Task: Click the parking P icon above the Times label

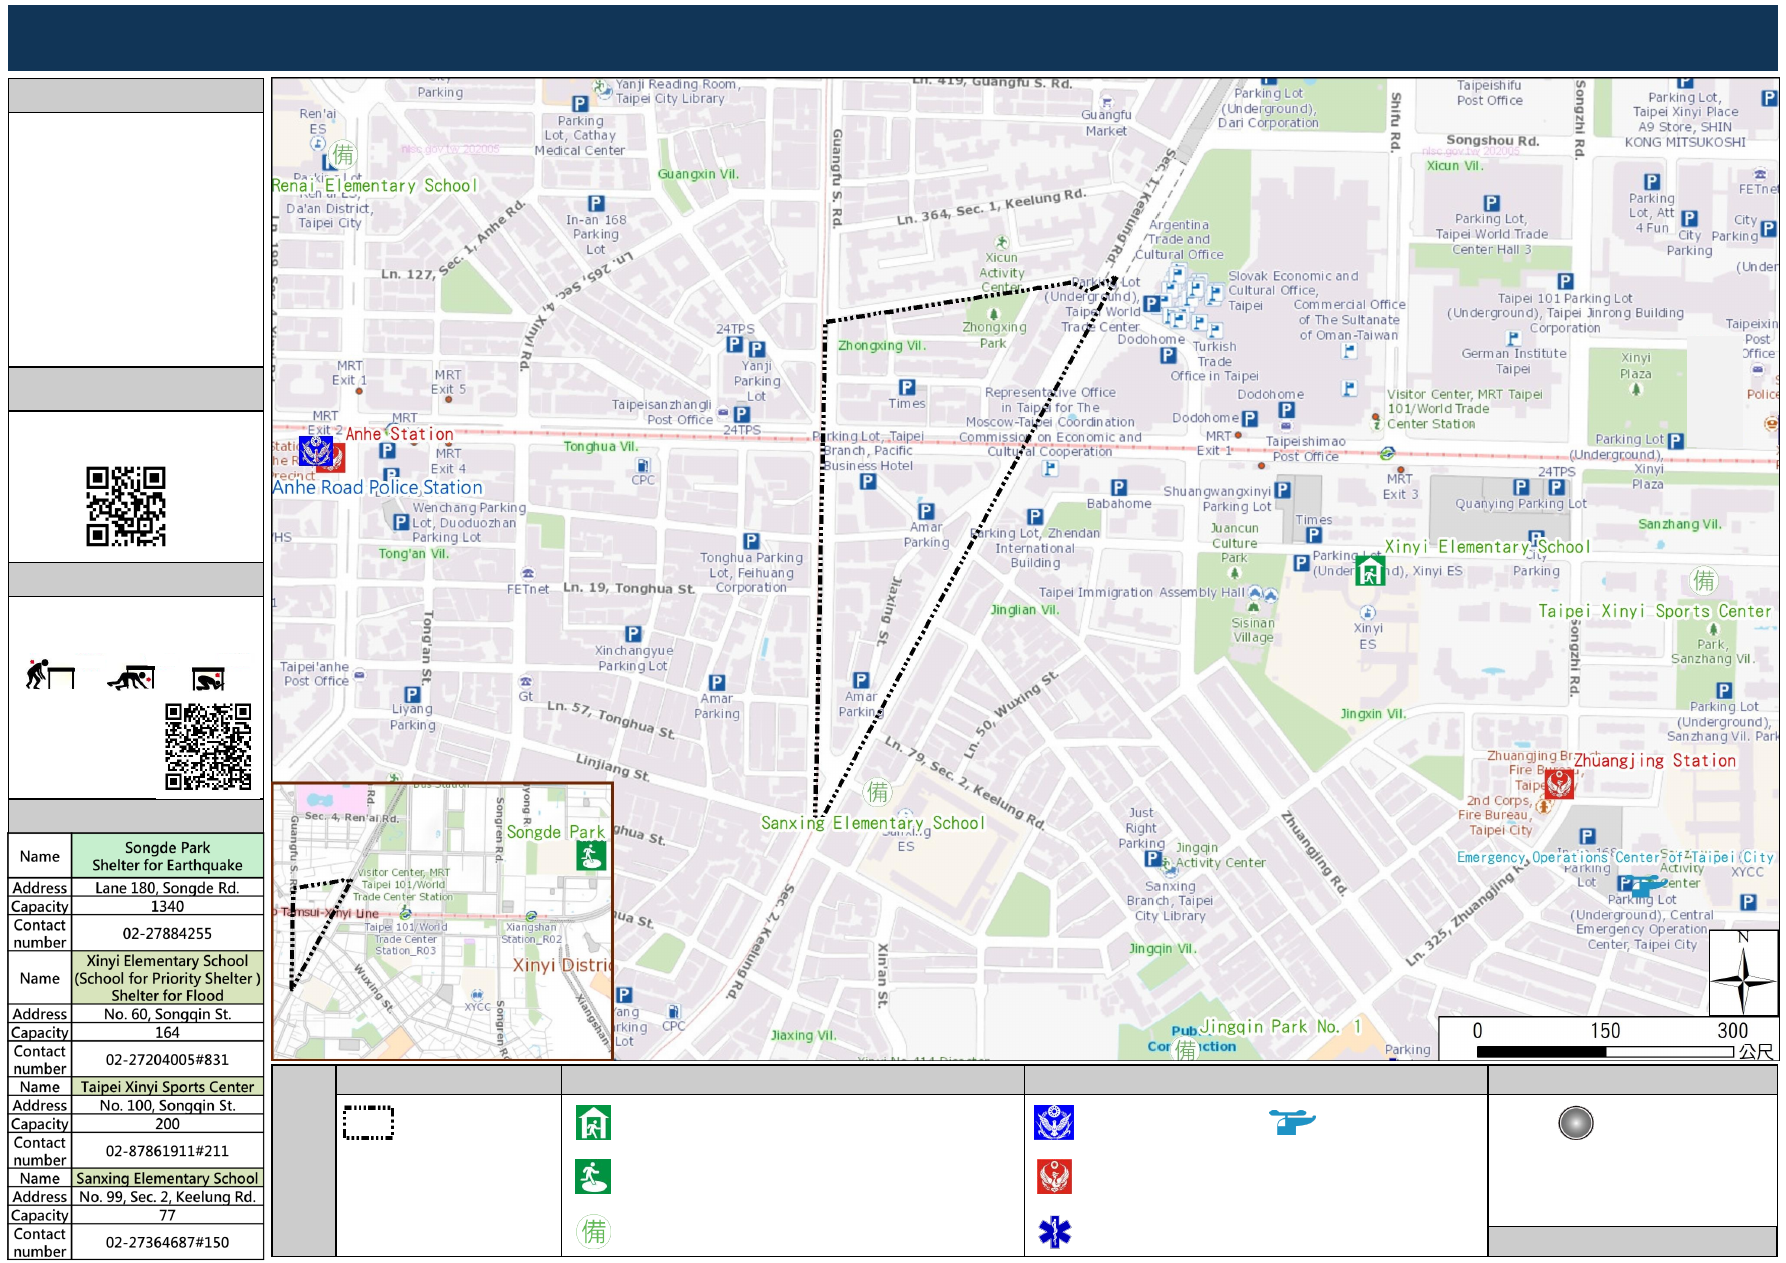Action: pyautogui.click(x=906, y=387)
